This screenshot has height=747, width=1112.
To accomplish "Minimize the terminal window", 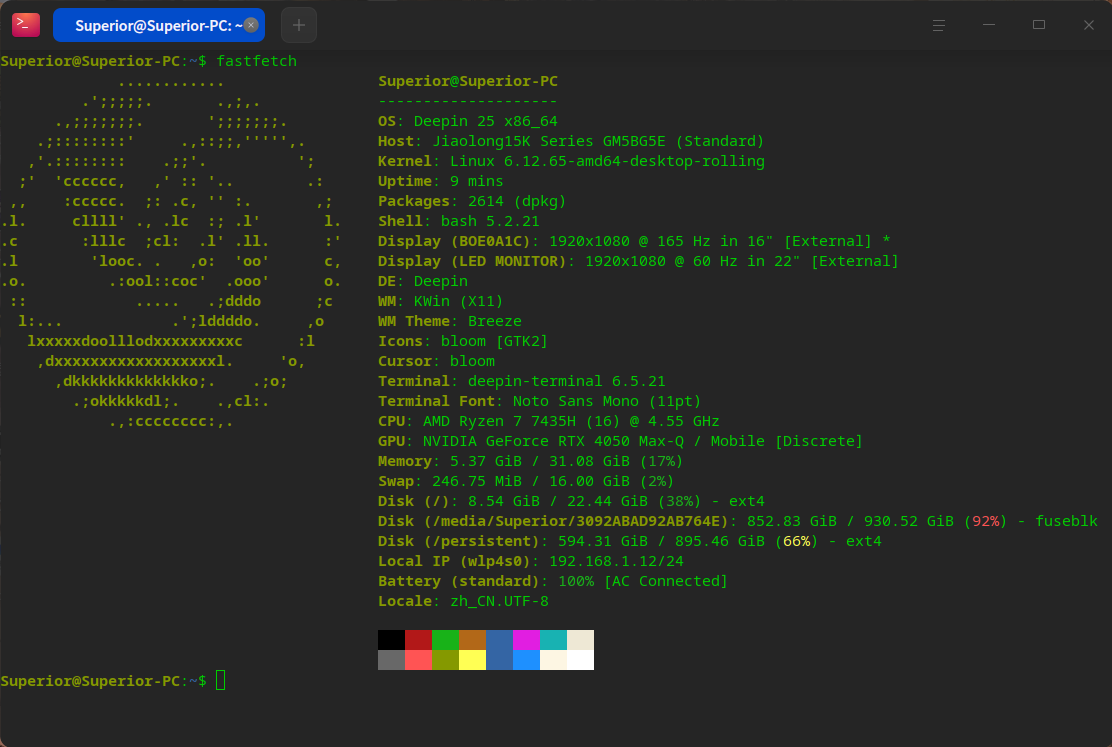I will pyautogui.click(x=989, y=26).
